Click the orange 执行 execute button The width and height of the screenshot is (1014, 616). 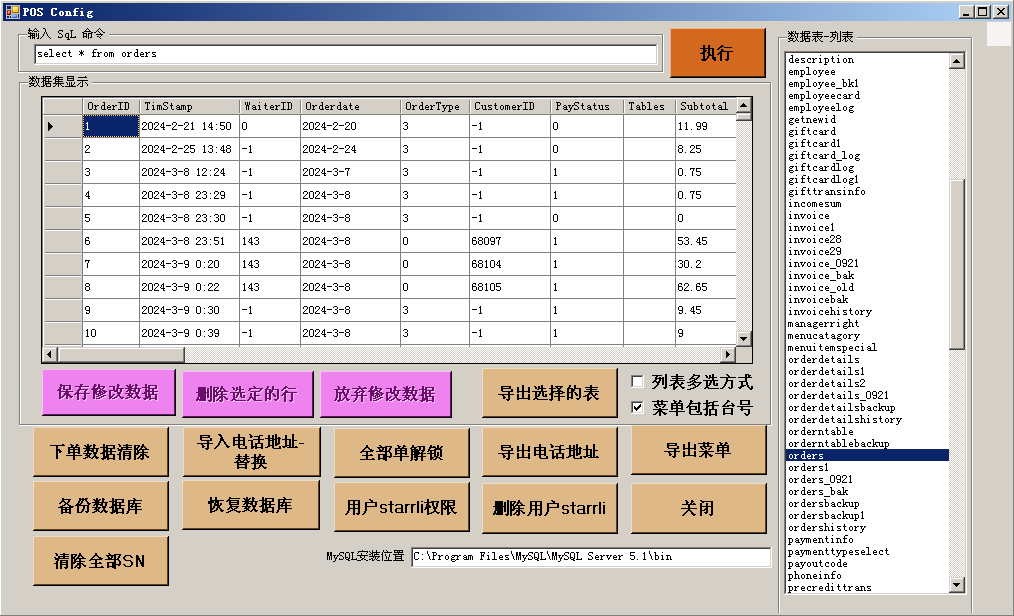(x=716, y=53)
